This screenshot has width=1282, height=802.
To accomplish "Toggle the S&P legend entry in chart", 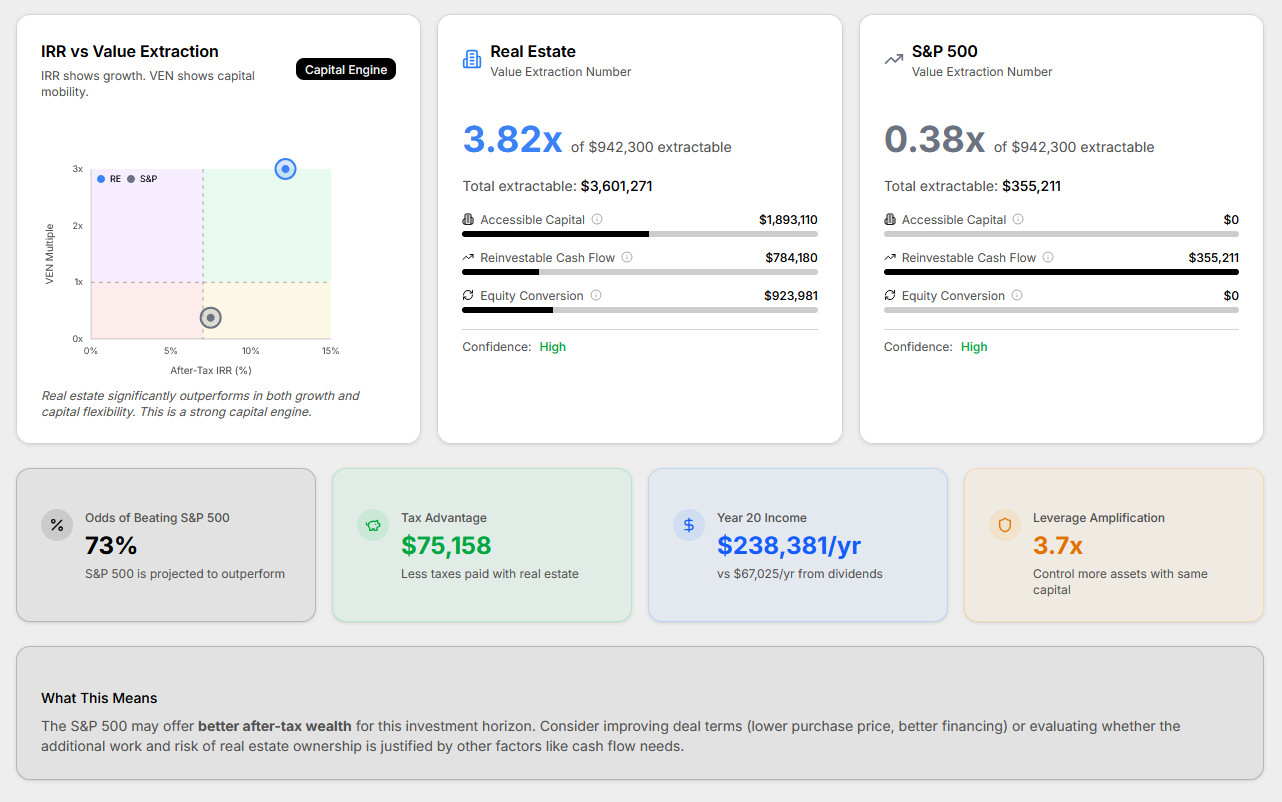I will (x=142, y=179).
